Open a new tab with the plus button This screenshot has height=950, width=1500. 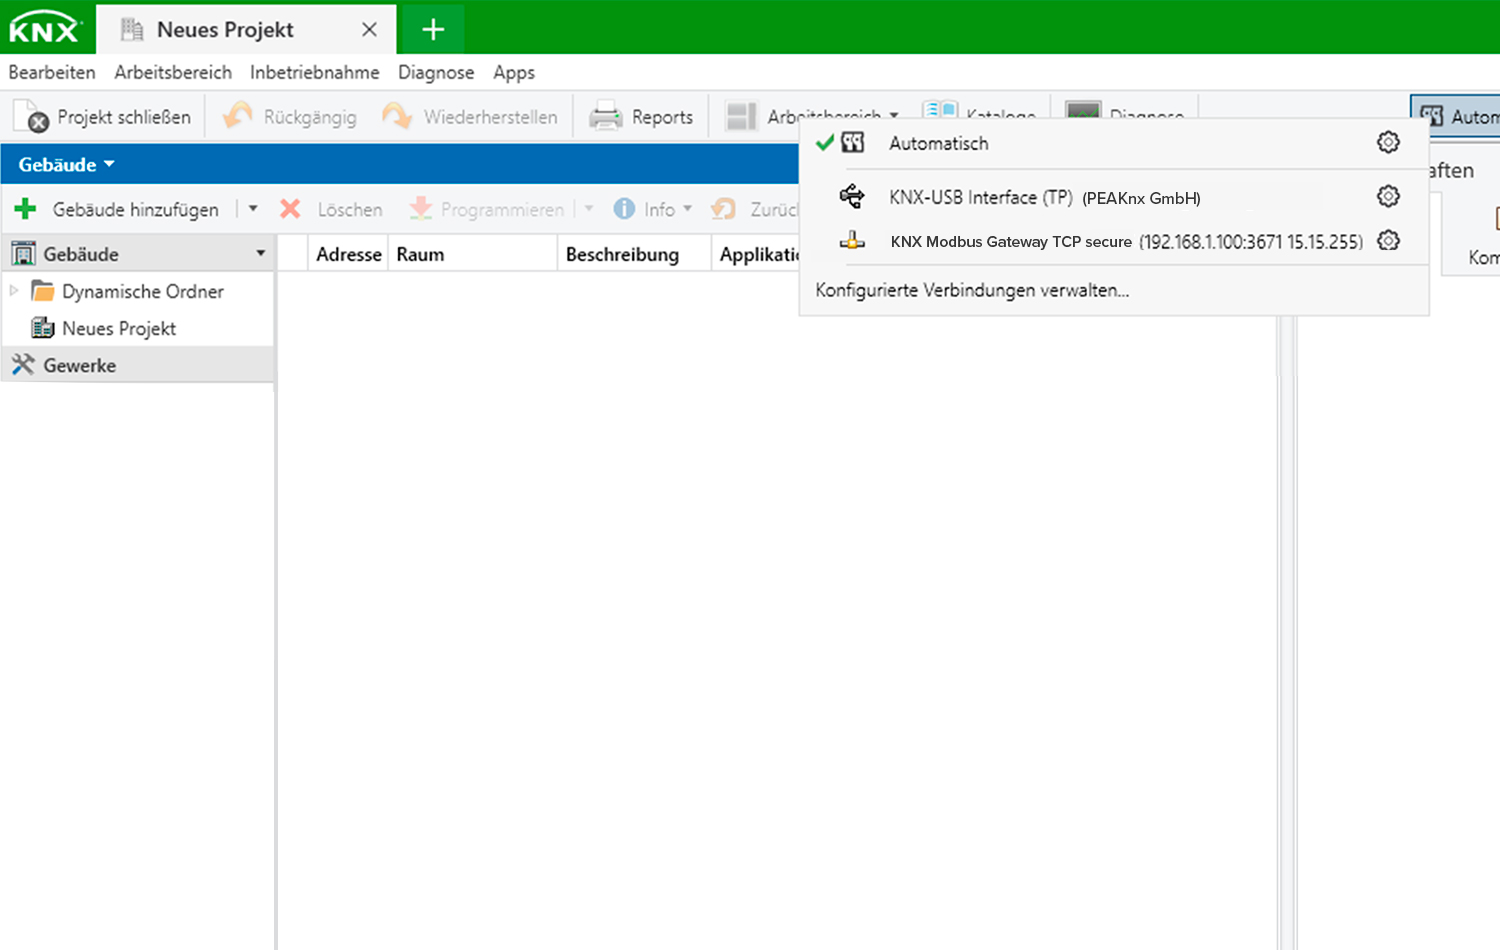coord(432,30)
